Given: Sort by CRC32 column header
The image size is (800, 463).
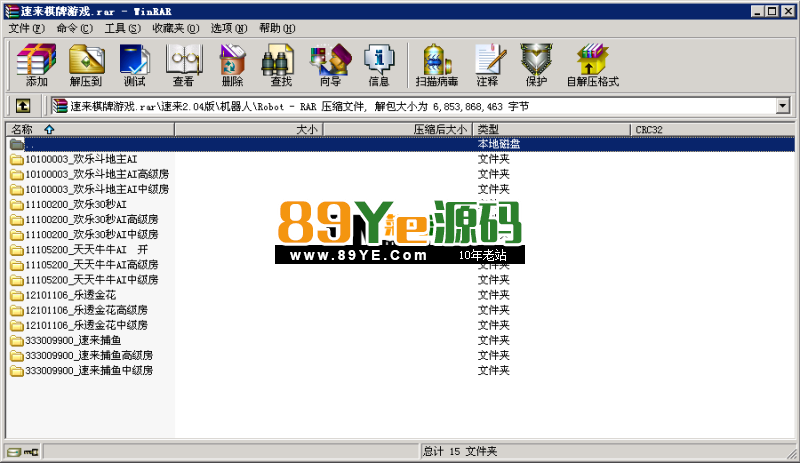Looking at the screenshot, I should [x=713, y=130].
